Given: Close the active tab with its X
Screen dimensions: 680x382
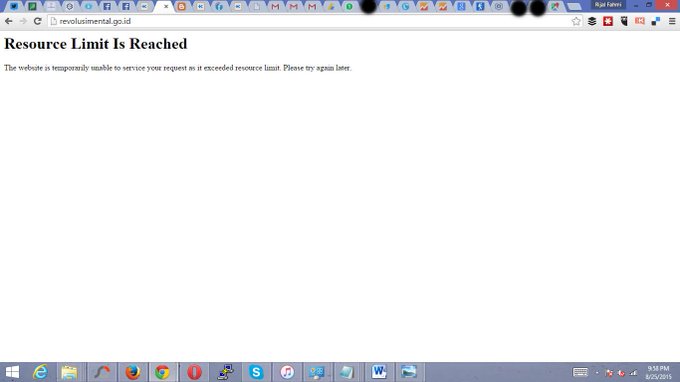Looking at the screenshot, I should 166,7.
